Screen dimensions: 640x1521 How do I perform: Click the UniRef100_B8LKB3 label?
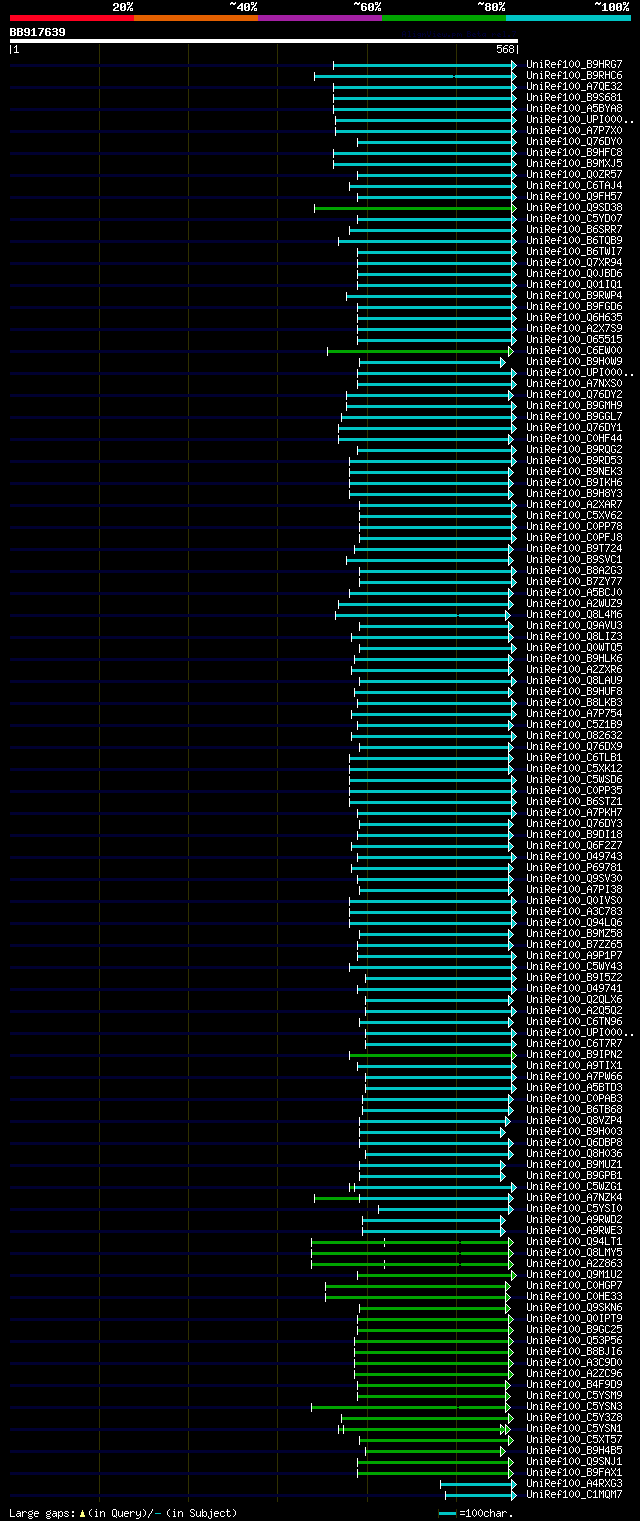(573, 702)
